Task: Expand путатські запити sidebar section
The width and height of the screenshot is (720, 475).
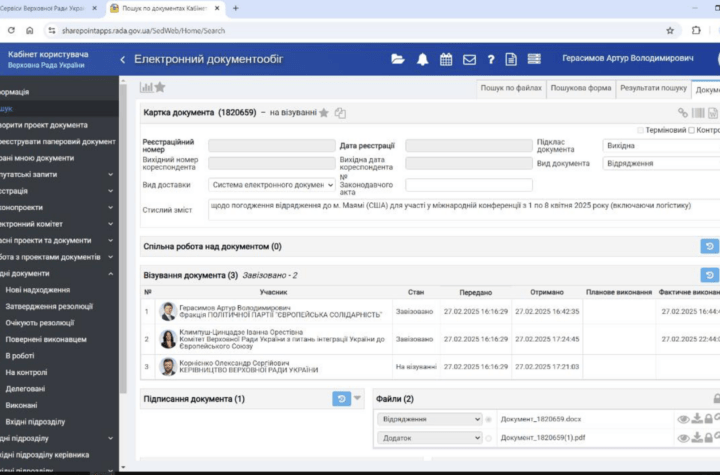Action: click(x=111, y=175)
